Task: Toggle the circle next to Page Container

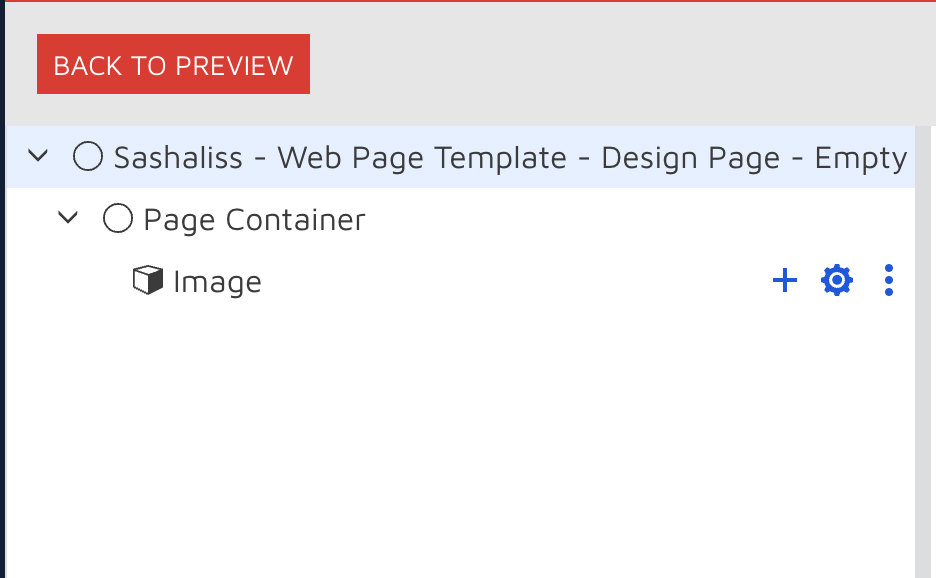Action: [x=118, y=219]
